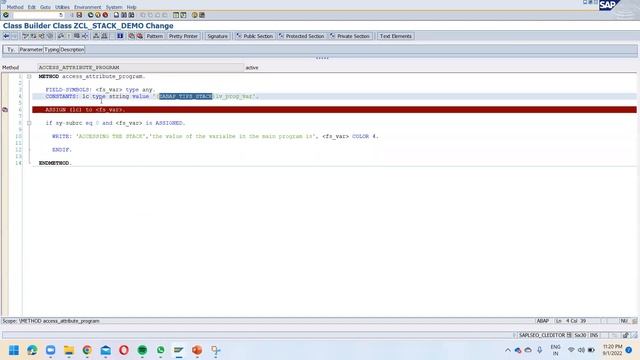Open the Help menu
Screen dimensions: 640x360
(131, 7)
